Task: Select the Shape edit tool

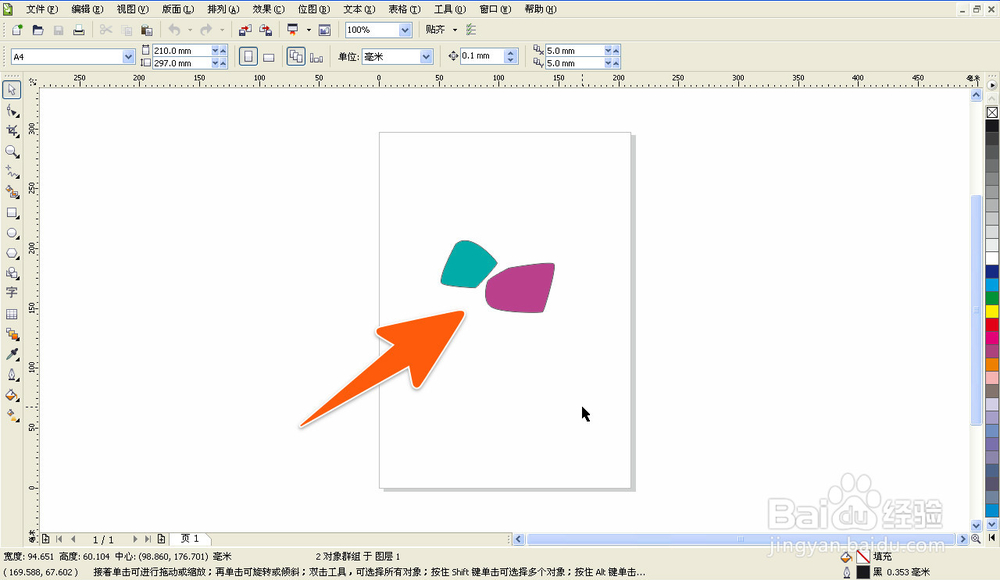Action: [x=11, y=111]
